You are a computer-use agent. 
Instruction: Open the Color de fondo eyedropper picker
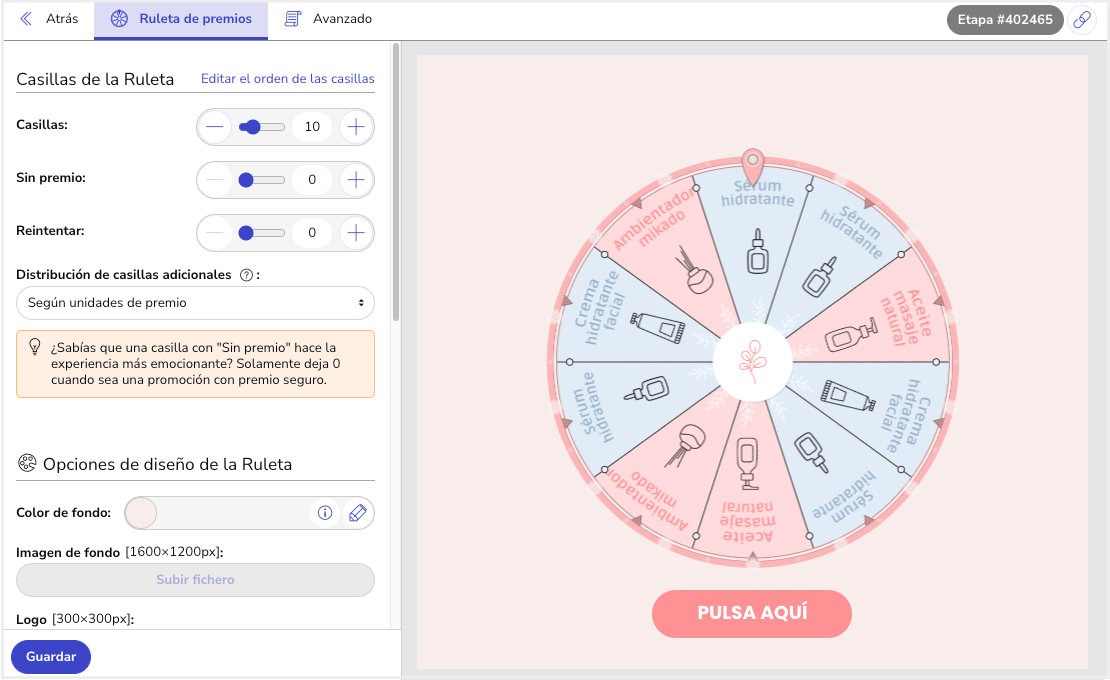(x=357, y=513)
